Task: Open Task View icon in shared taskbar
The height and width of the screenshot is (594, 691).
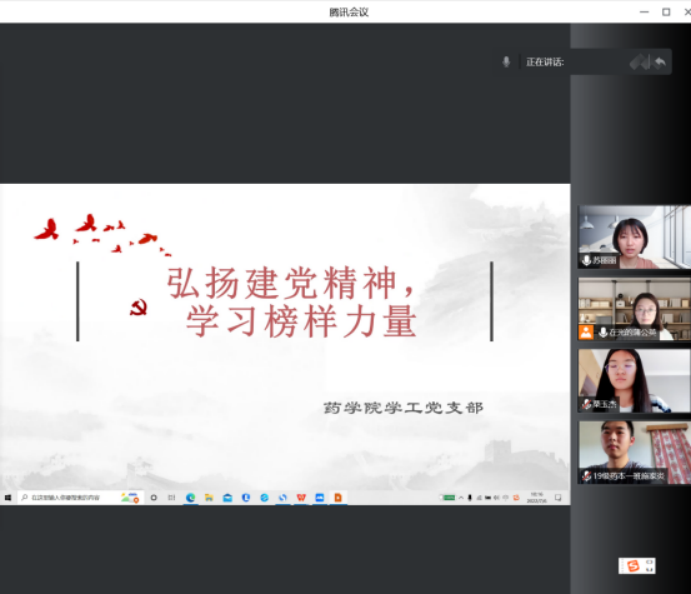Action: [171, 497]
